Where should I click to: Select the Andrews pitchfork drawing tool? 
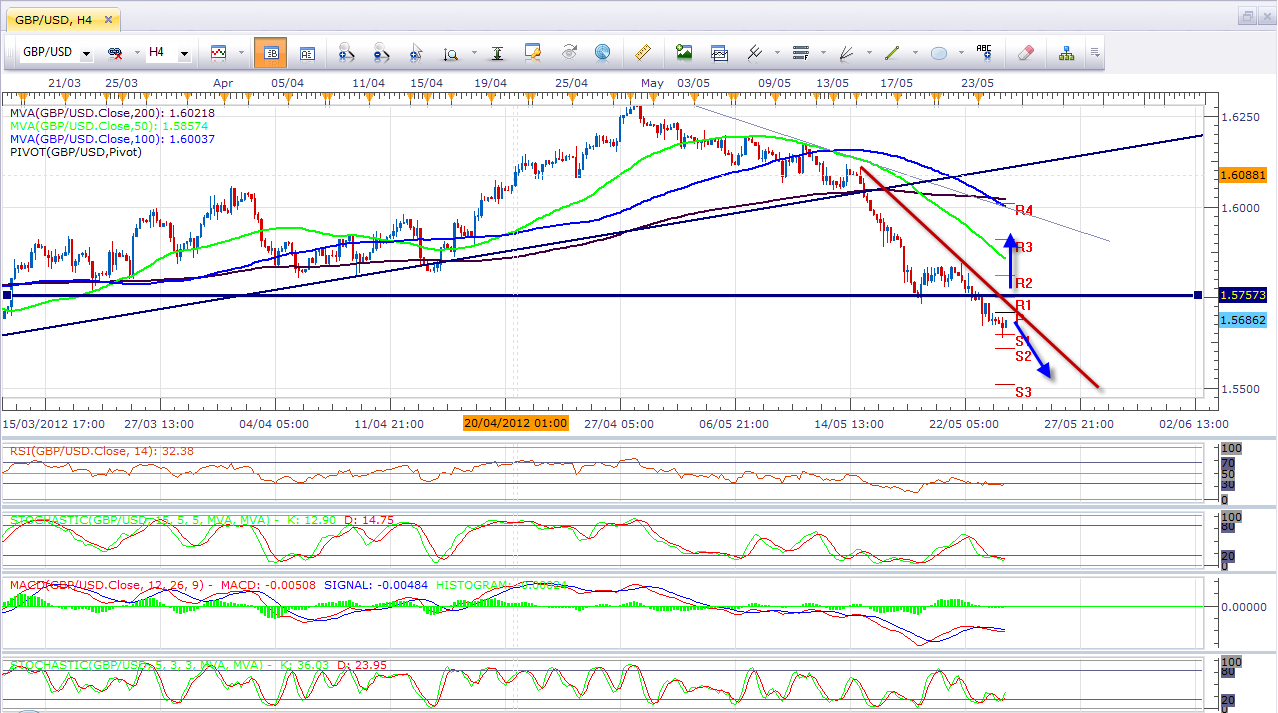point(755,52)
